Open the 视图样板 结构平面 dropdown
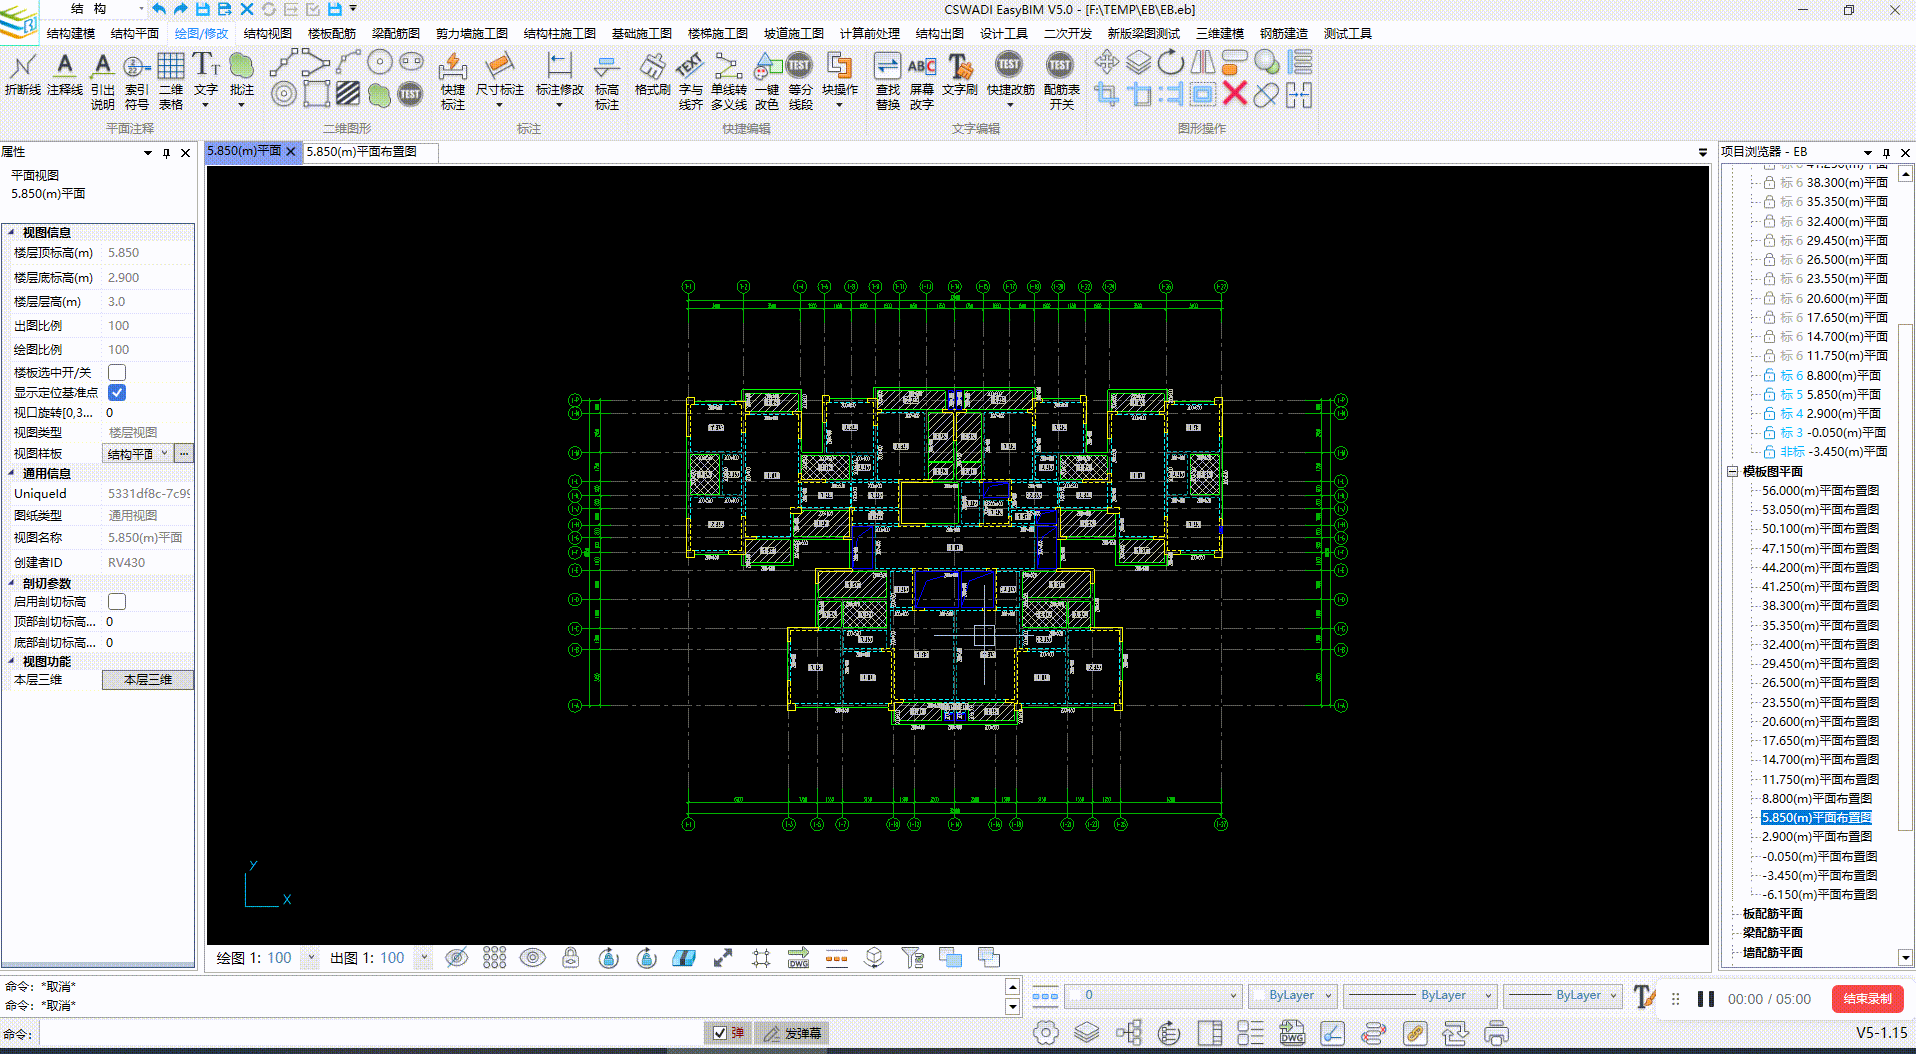The image size is (1916, 1054). click(x=138, y=454)
